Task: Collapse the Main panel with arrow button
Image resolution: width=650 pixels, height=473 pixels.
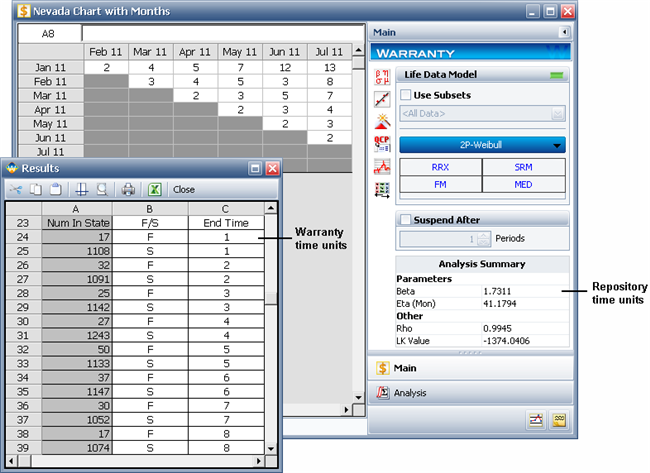Action: pos(563,33)
